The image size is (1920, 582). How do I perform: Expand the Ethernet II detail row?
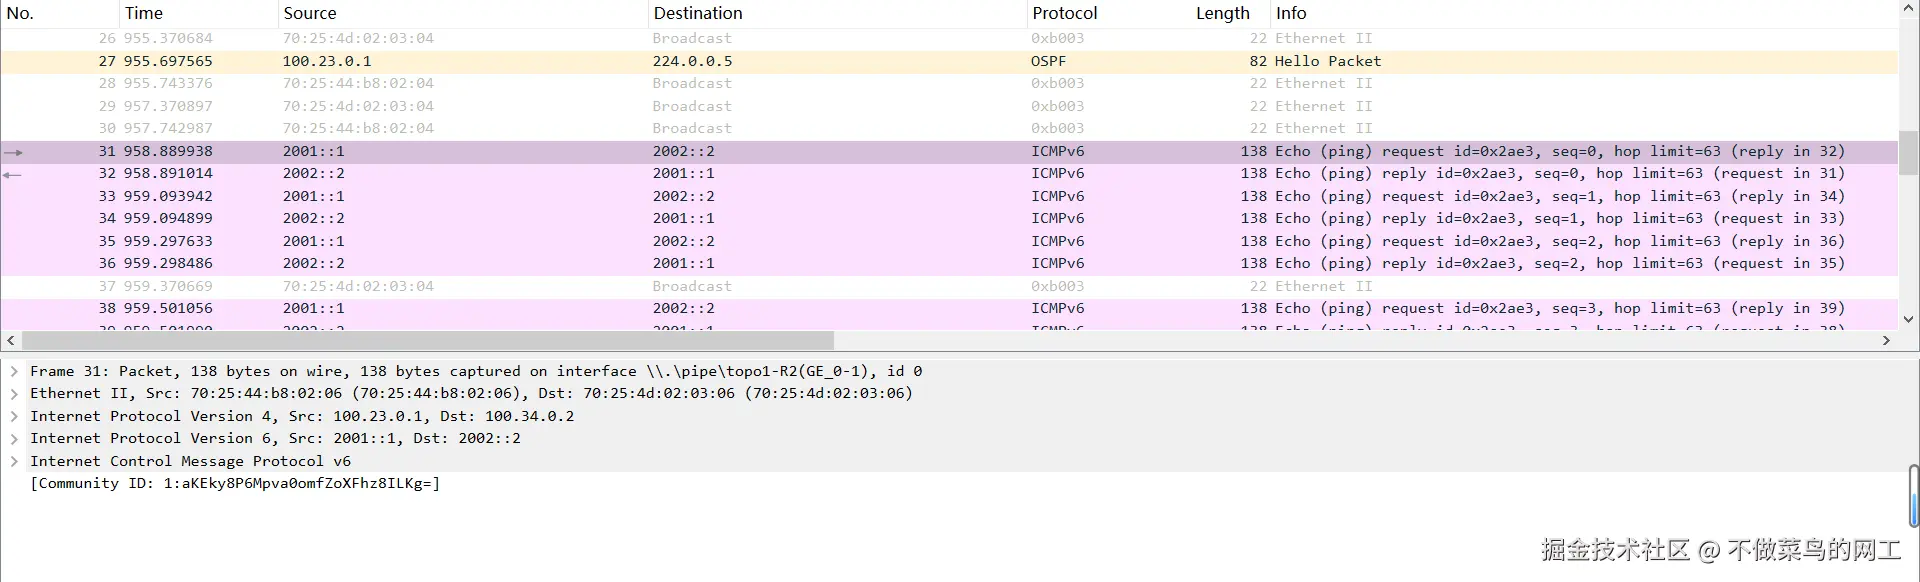(14, 393)
